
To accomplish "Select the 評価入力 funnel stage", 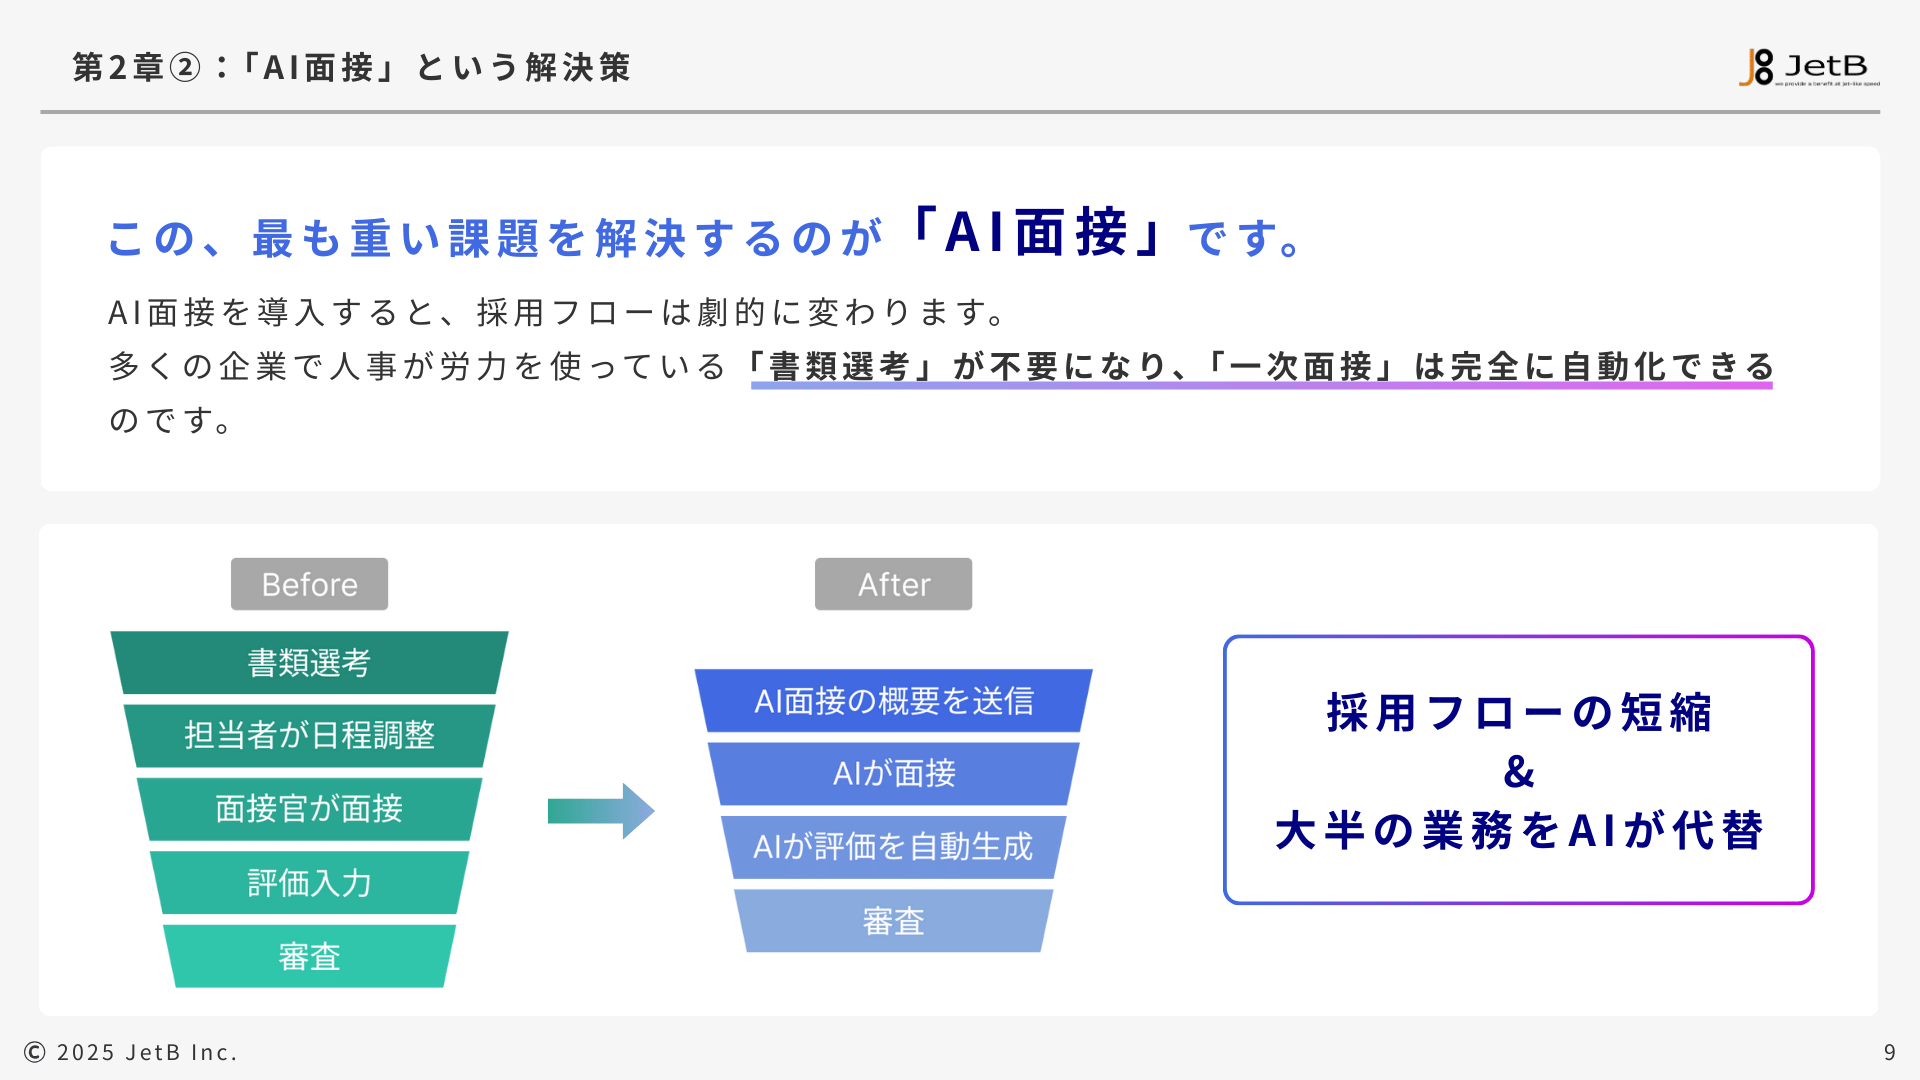I will (x=309, y=883).
